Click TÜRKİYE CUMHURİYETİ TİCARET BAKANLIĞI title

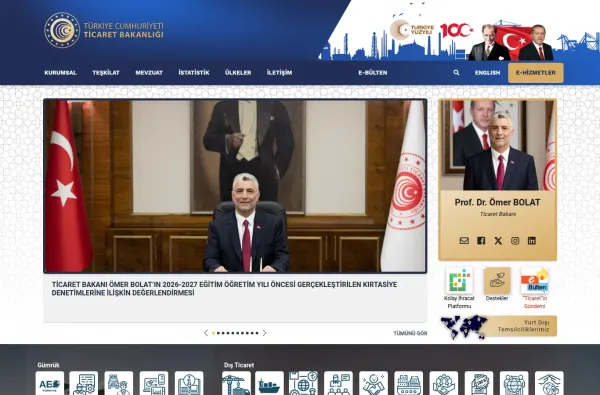tap(123, 30)
